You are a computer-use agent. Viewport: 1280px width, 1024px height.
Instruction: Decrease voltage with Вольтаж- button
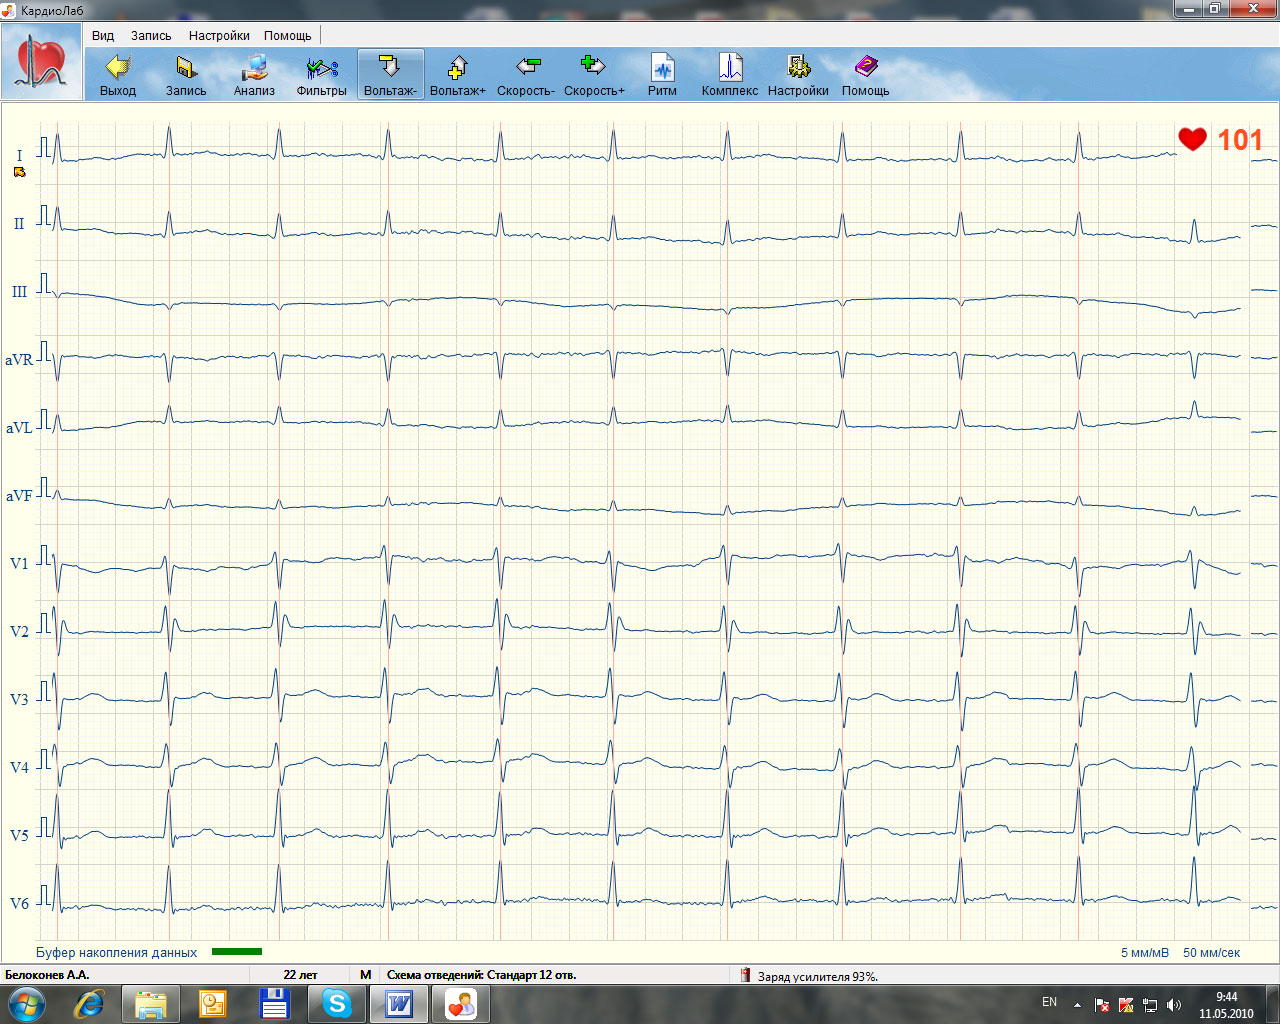390,75
